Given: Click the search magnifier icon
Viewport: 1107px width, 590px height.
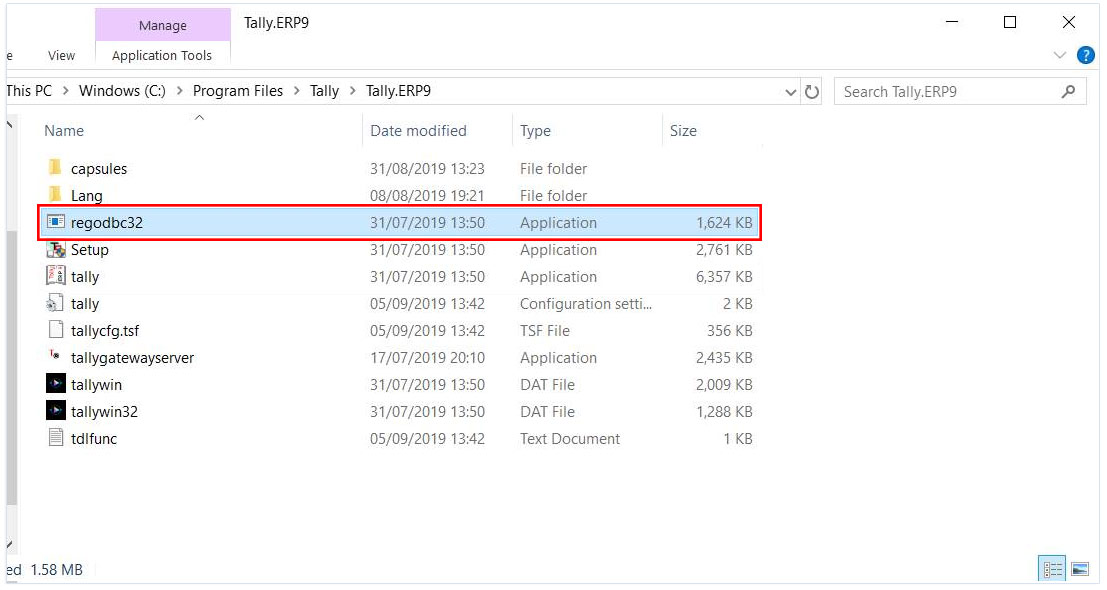Looking at the screenshot, I should pyautogui.click(x=1069, y=92).
